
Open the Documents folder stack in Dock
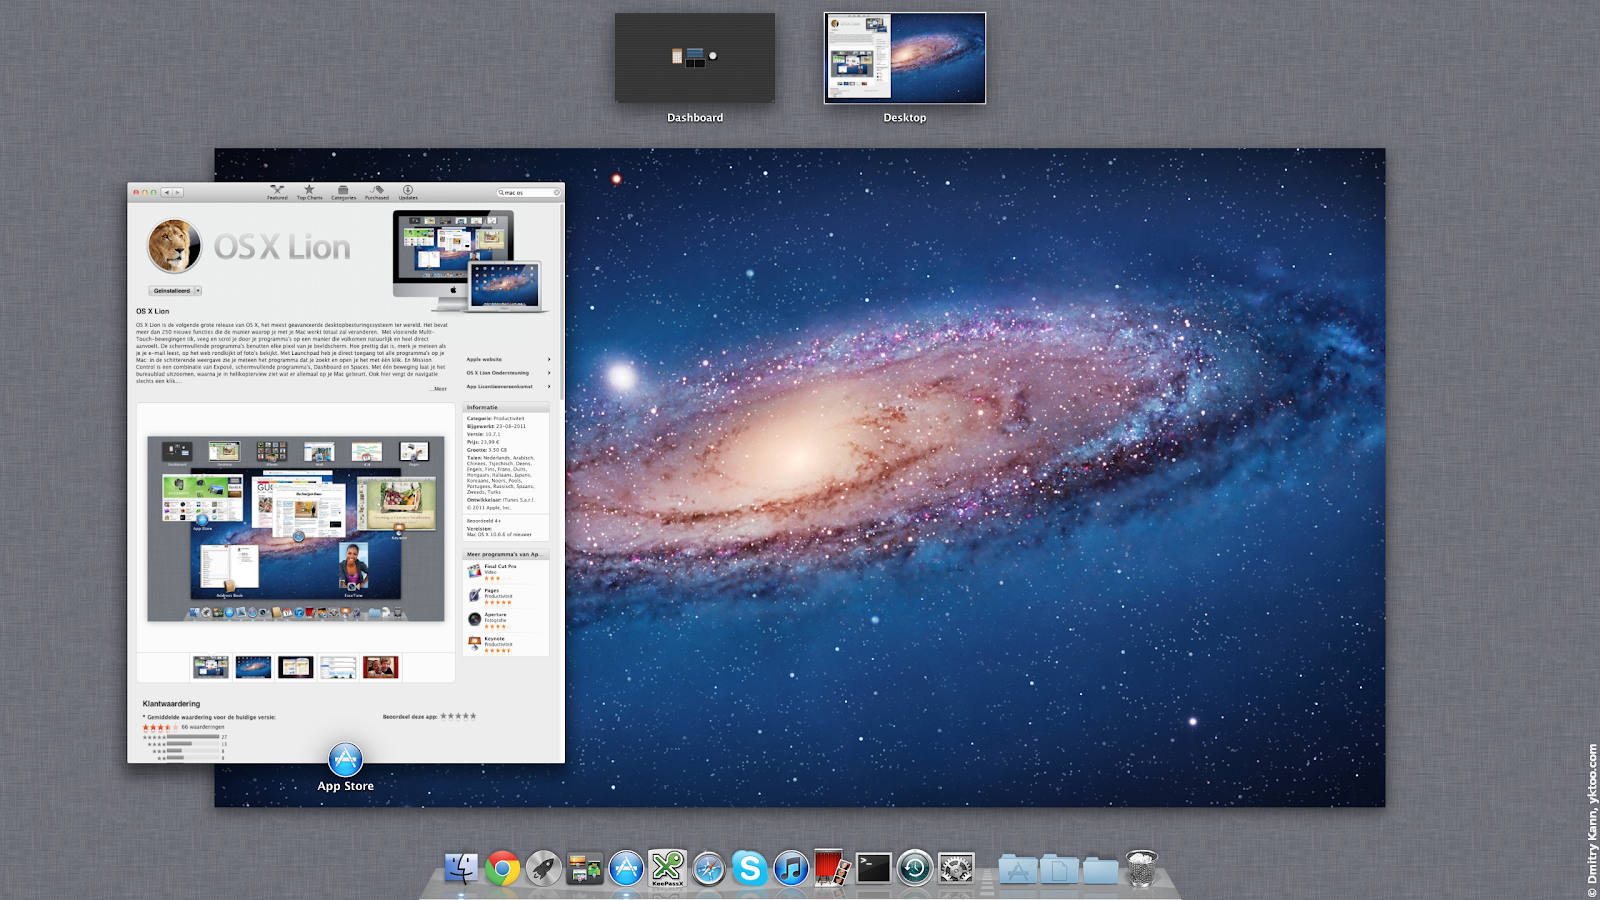point(1059,869)
